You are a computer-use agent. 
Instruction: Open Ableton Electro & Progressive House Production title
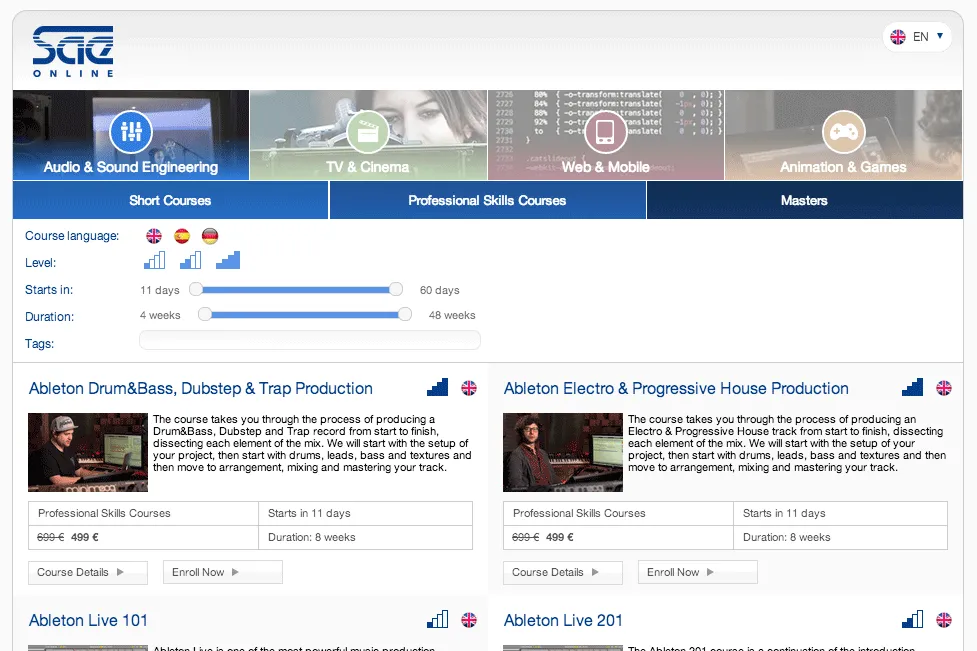tap(676, 389)
